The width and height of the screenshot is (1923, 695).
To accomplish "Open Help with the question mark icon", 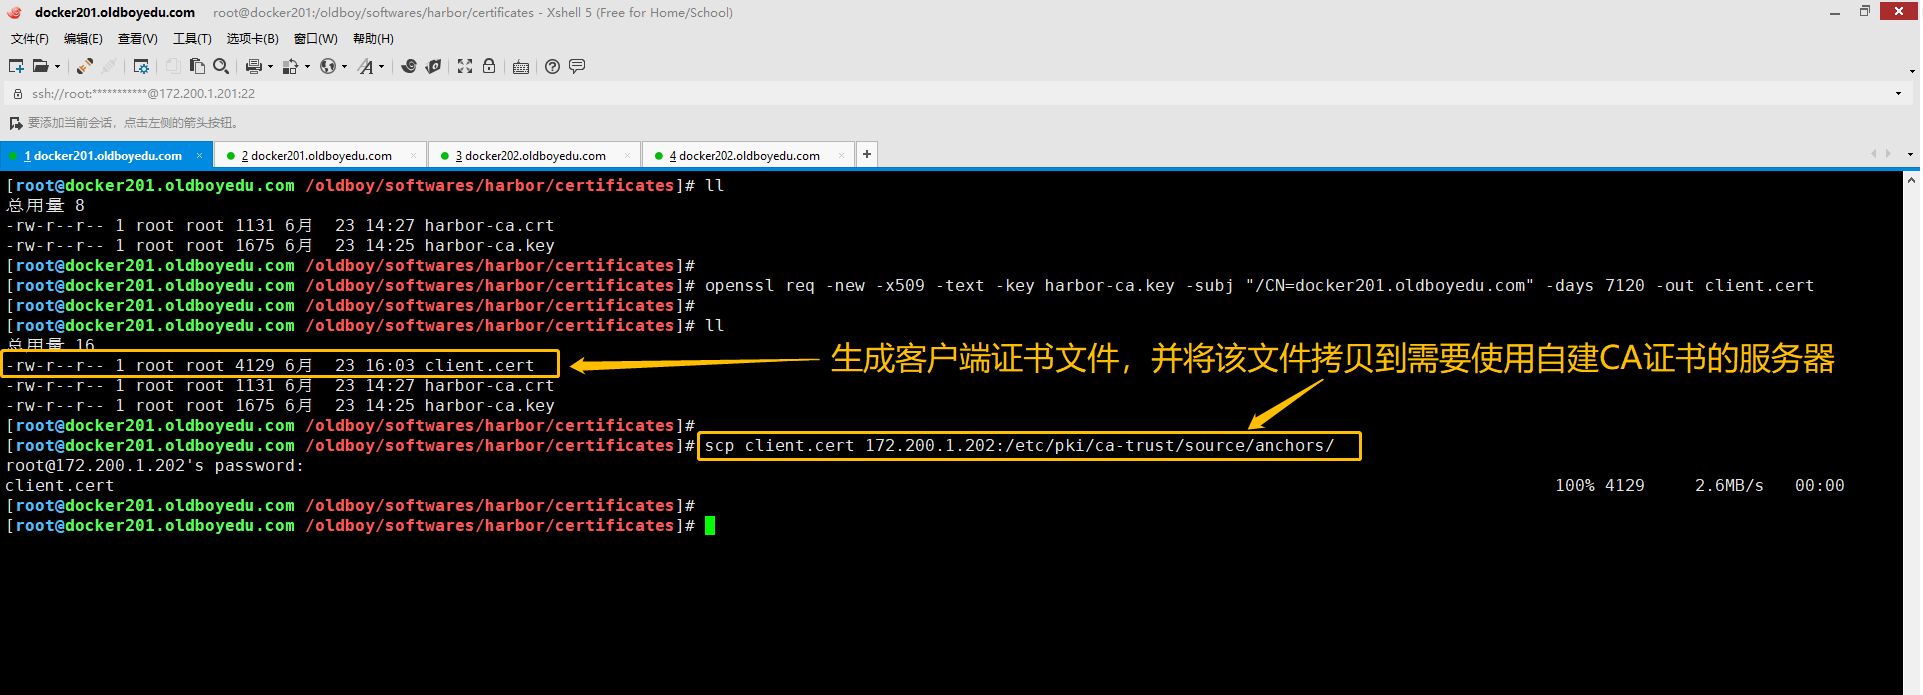I will (552, 66).
